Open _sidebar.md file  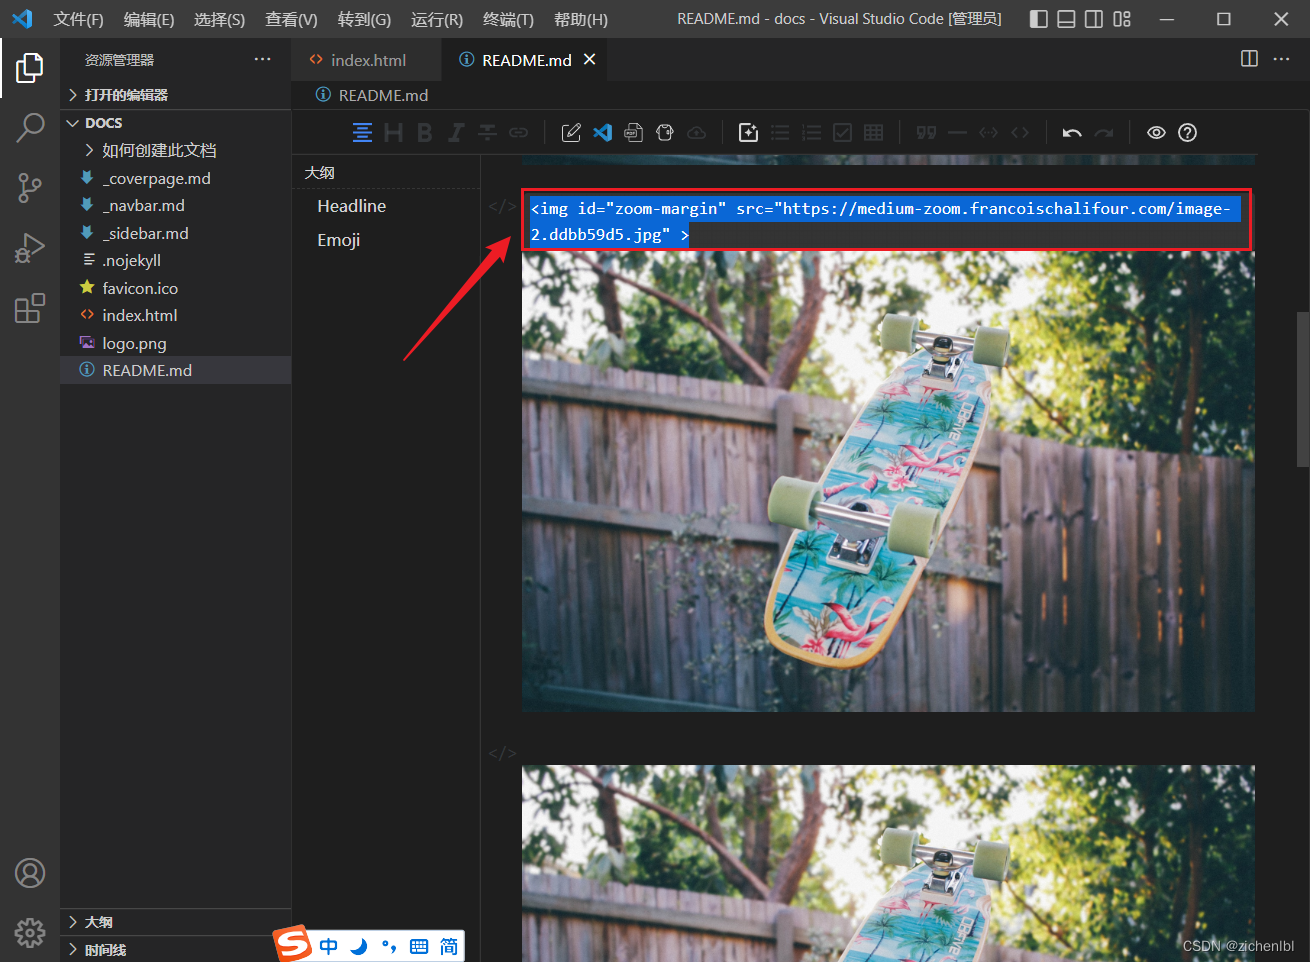click(175, 233)
